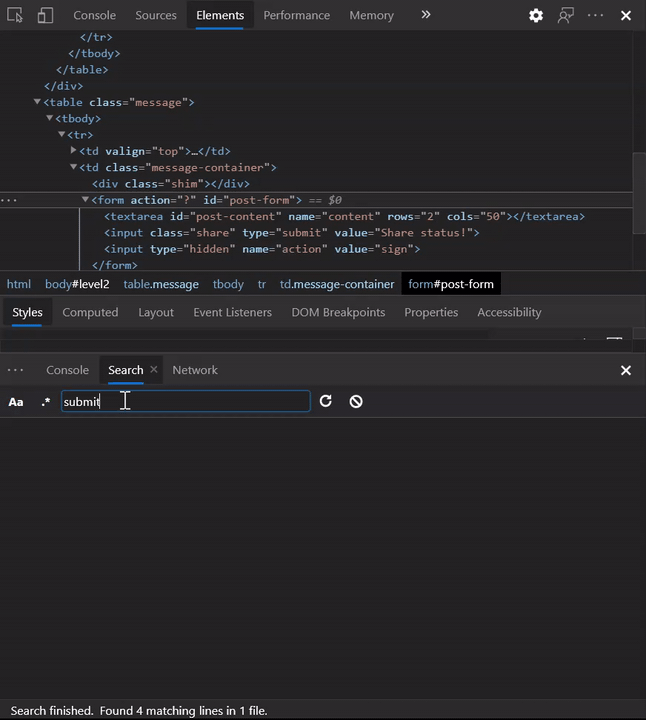This screenshot has width=646, height=720.
Task: Open the Properties tab
Action: click(431, 312)
